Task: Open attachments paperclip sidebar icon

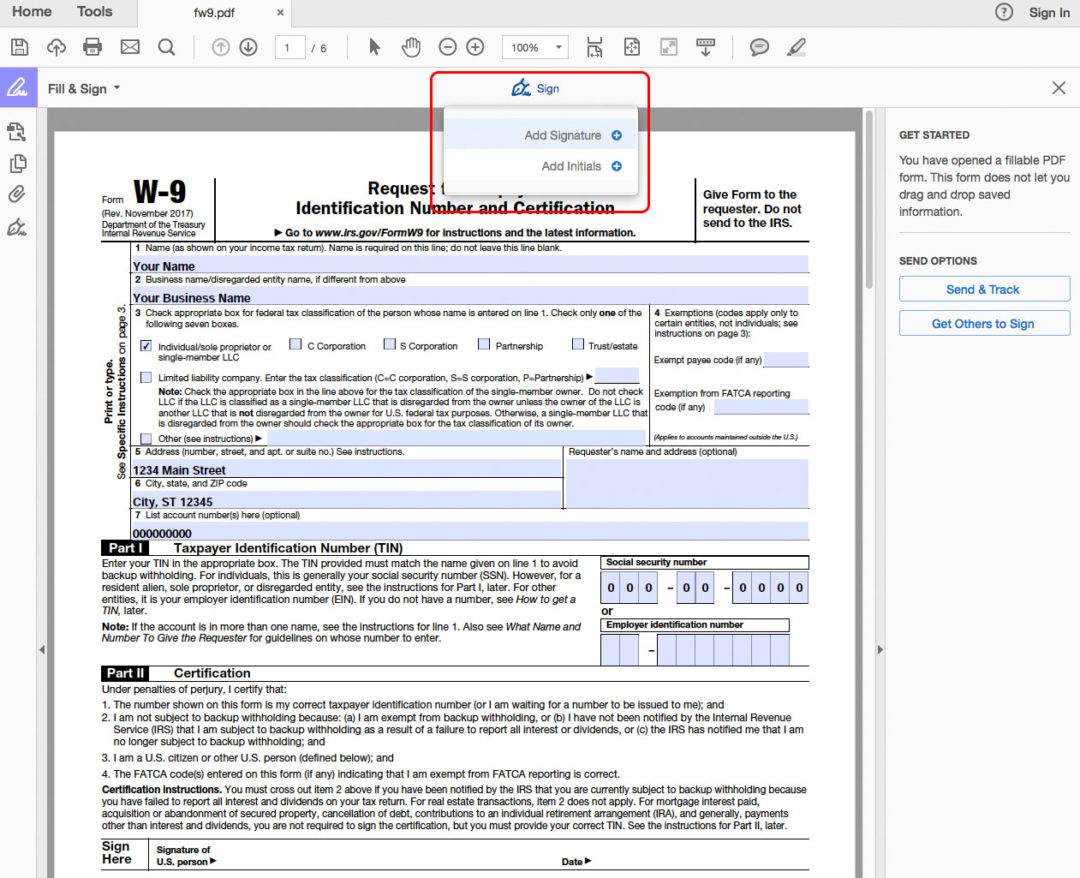Action: 17,194
